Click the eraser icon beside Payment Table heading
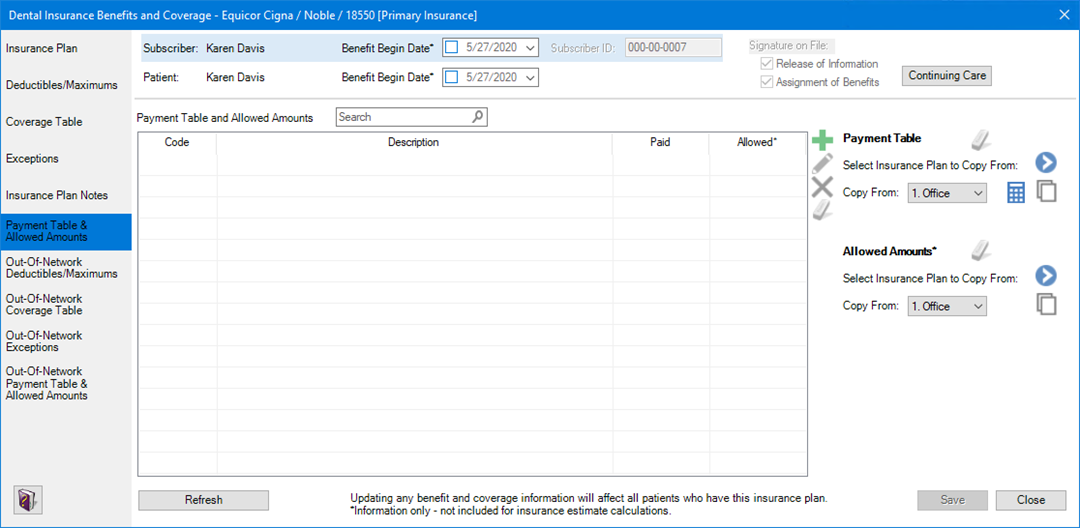 [981, 139]
